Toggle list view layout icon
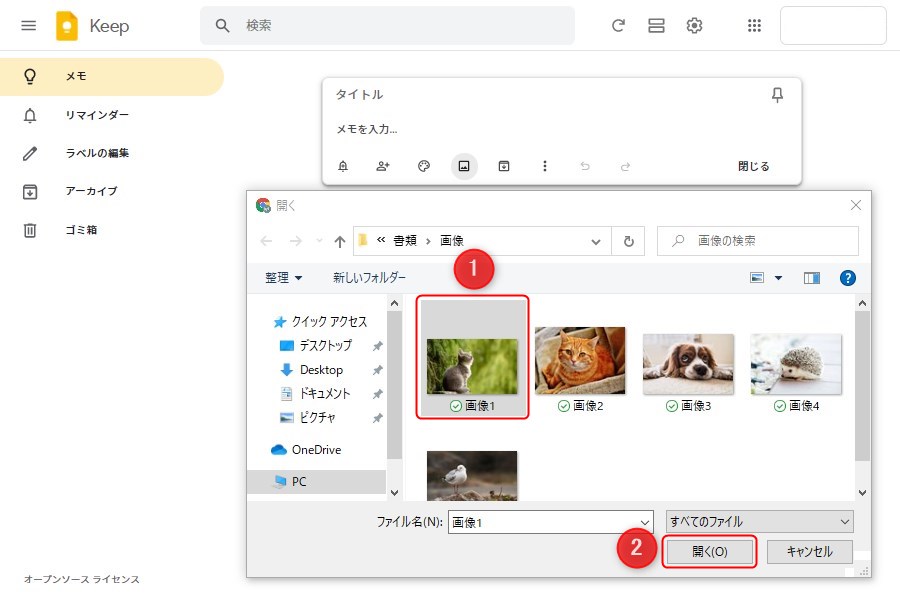900x600 pixels. tap(656, 26)
